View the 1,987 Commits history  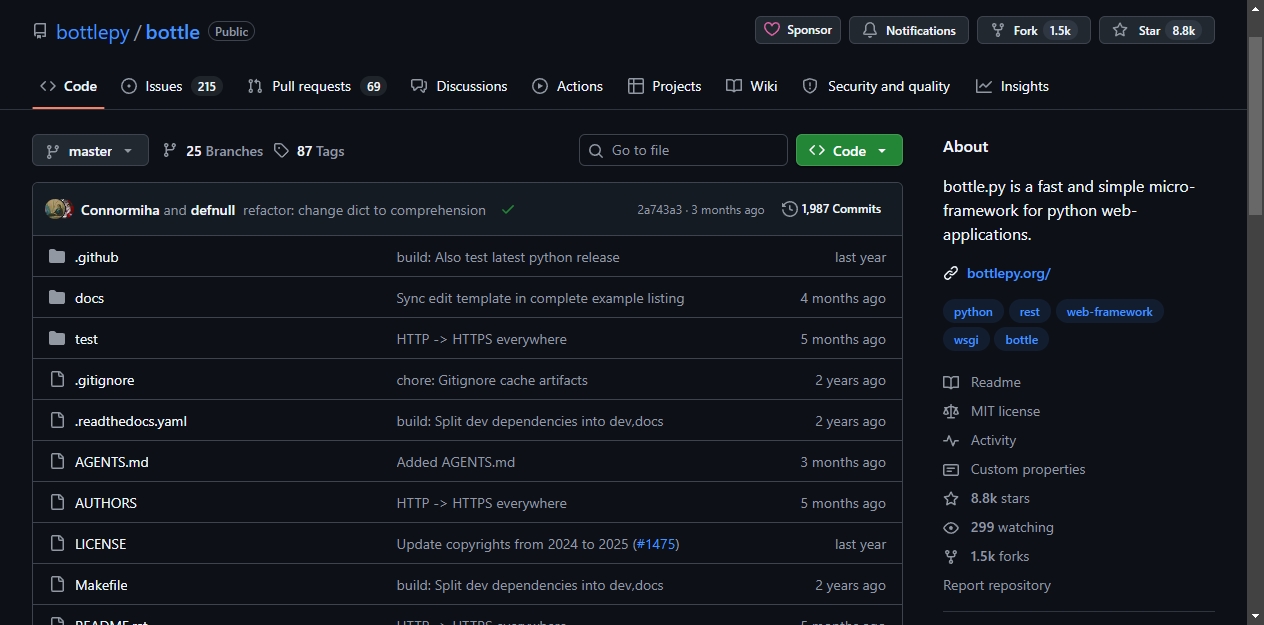point(832,209)
